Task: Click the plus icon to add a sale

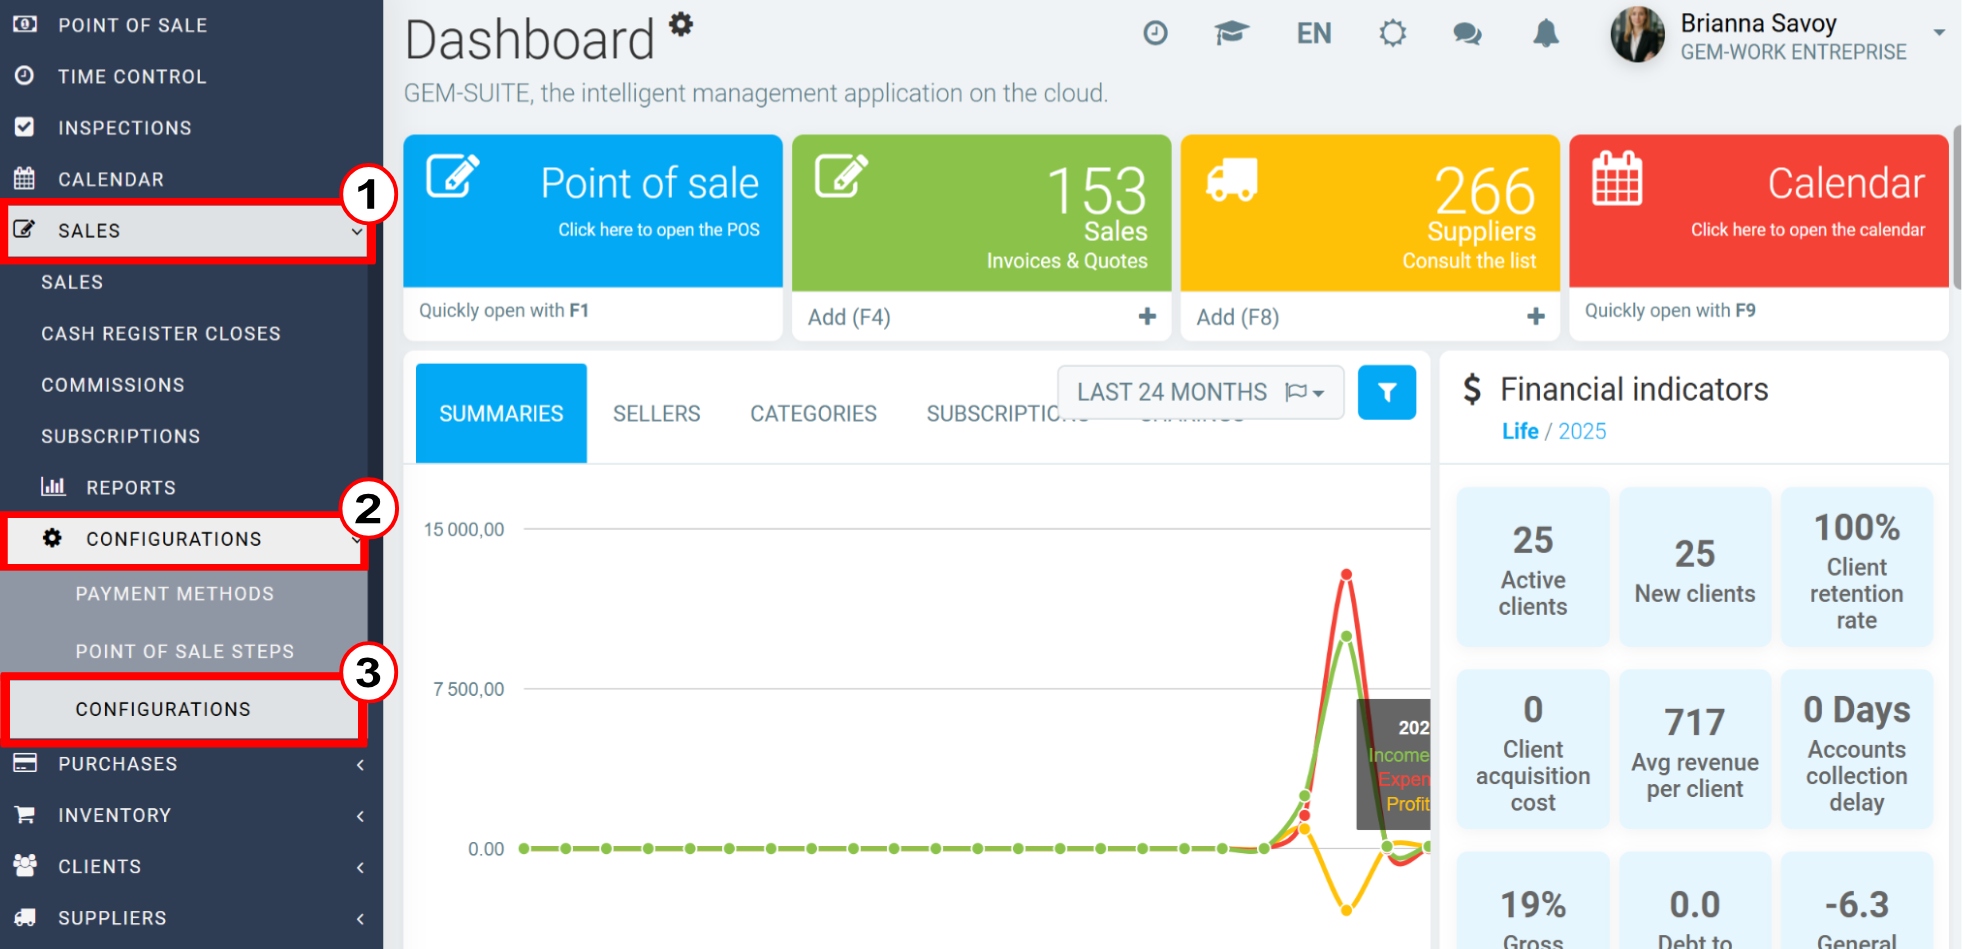Action: 1147,316
